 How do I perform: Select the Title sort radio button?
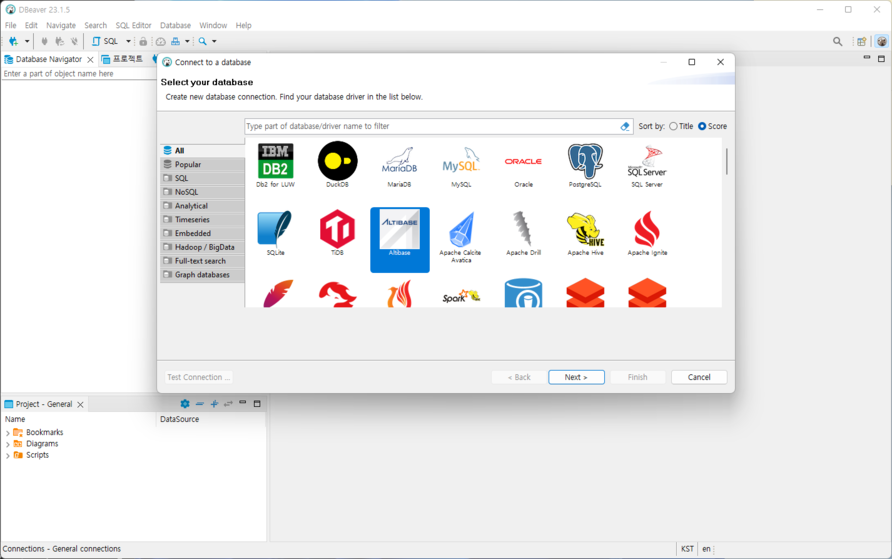coord(674,127)
